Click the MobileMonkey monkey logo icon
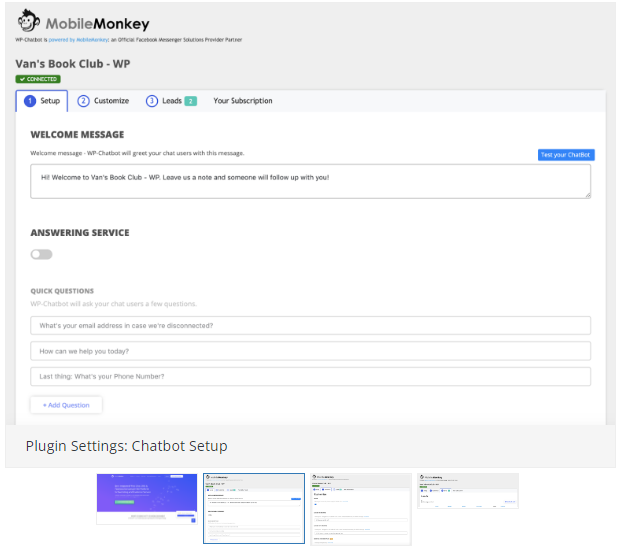The height and width of the screenshot is (547, 625). pyautogui.click(x=29, y=20)
